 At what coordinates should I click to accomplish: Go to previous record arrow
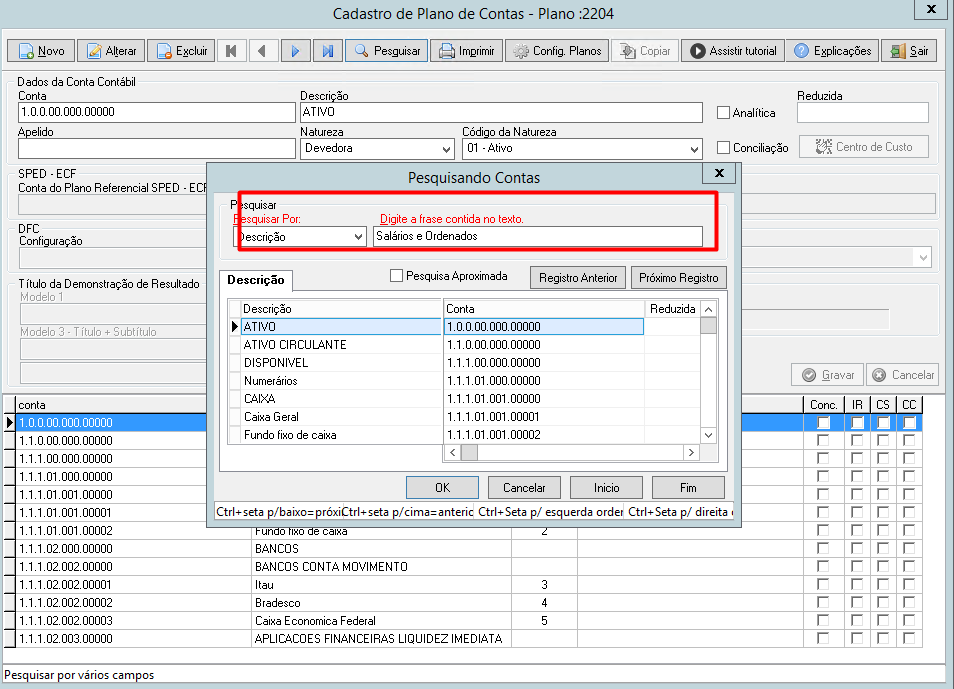263,51
